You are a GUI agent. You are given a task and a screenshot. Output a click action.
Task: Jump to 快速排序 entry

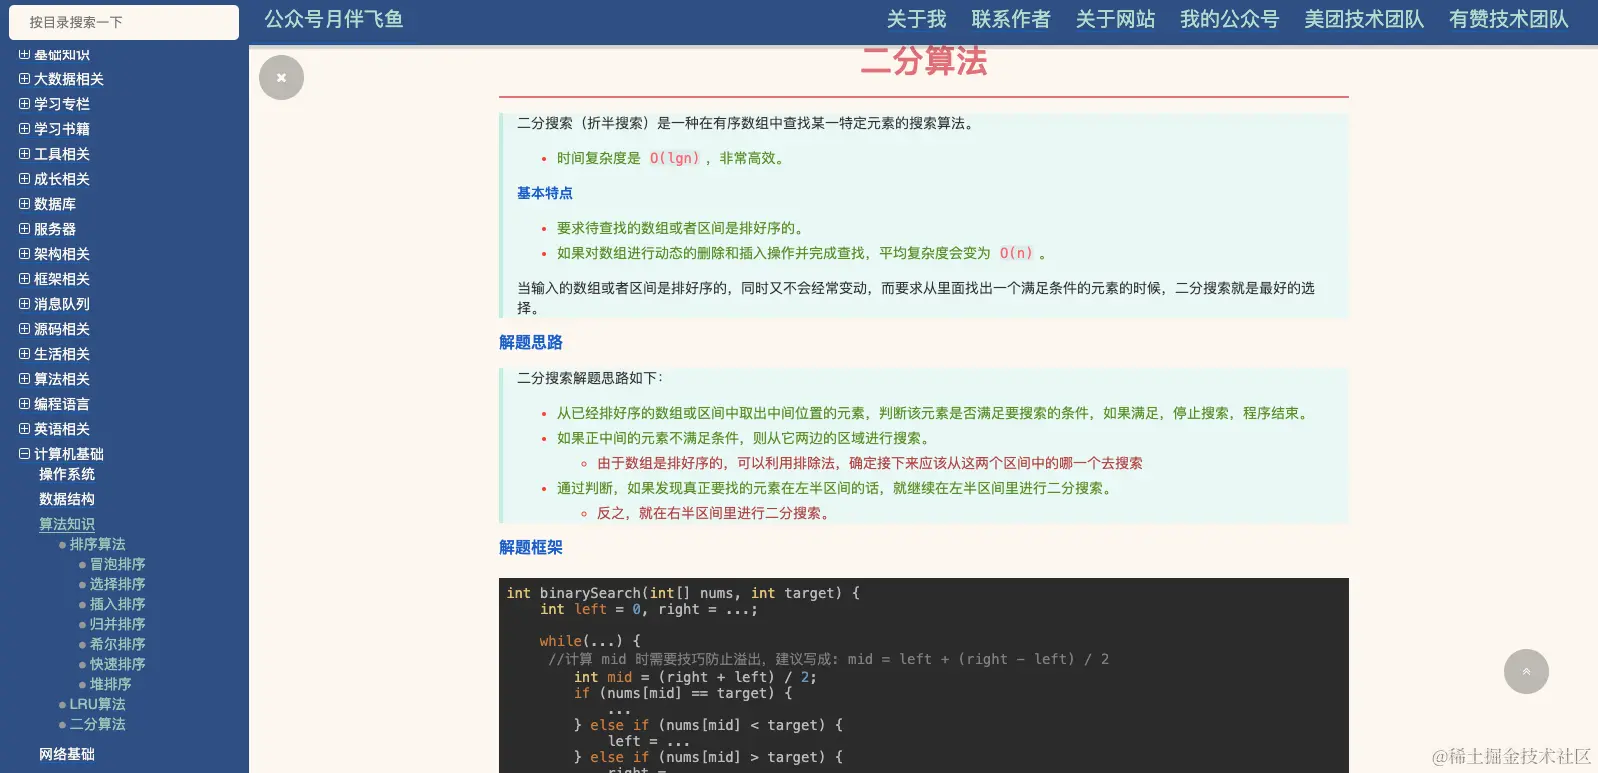coord(118,664)
